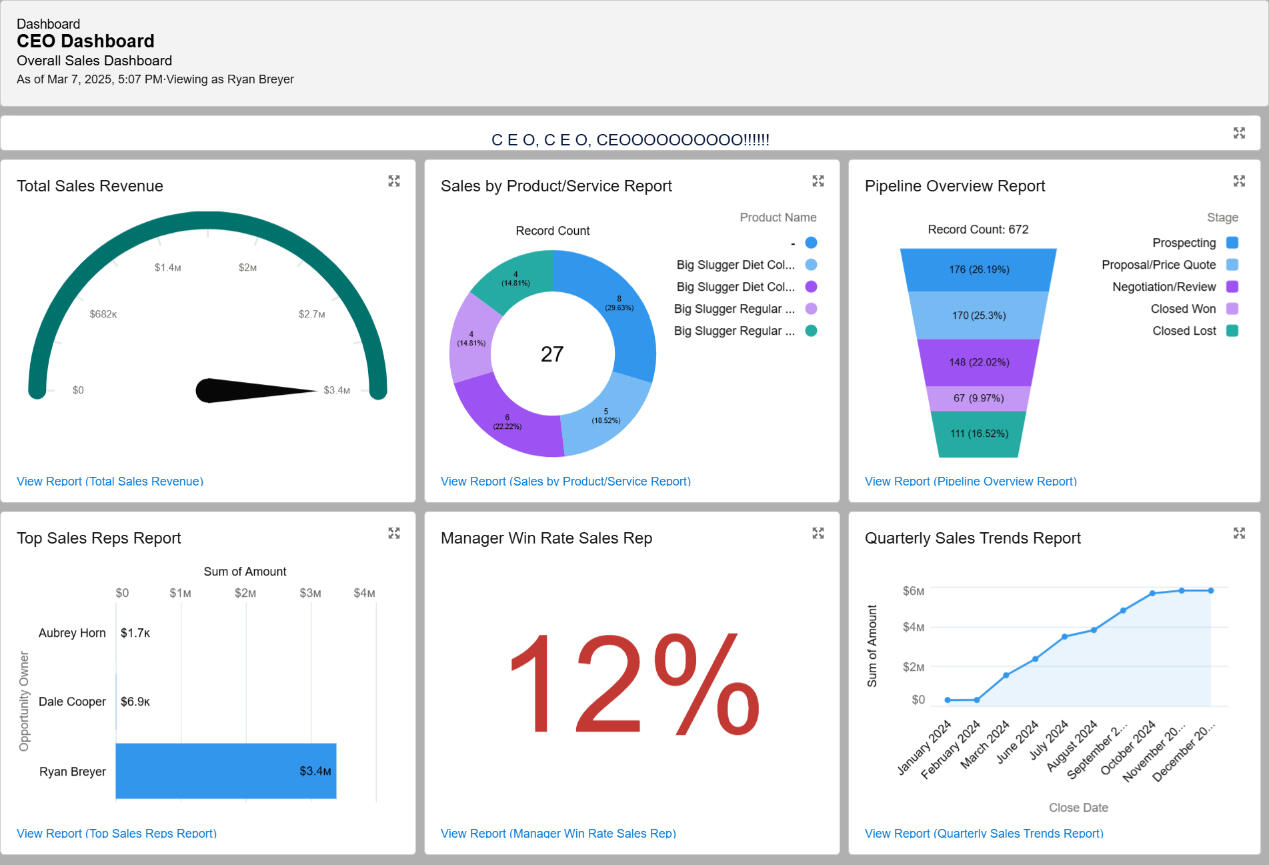
Task: Open View Report (Pipeline Overview Report)
Action: [970, 481]
